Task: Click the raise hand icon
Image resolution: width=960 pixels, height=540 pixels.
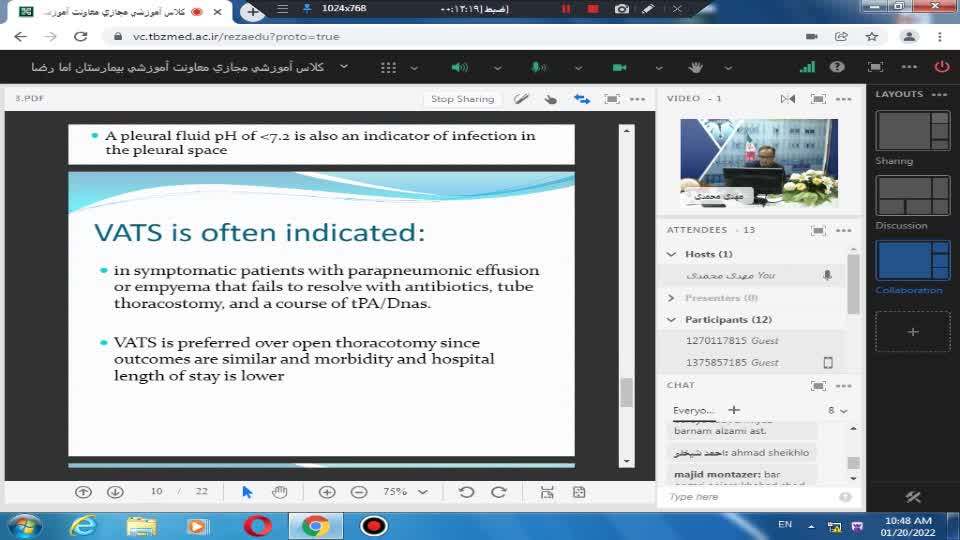Action: [697, 67]
